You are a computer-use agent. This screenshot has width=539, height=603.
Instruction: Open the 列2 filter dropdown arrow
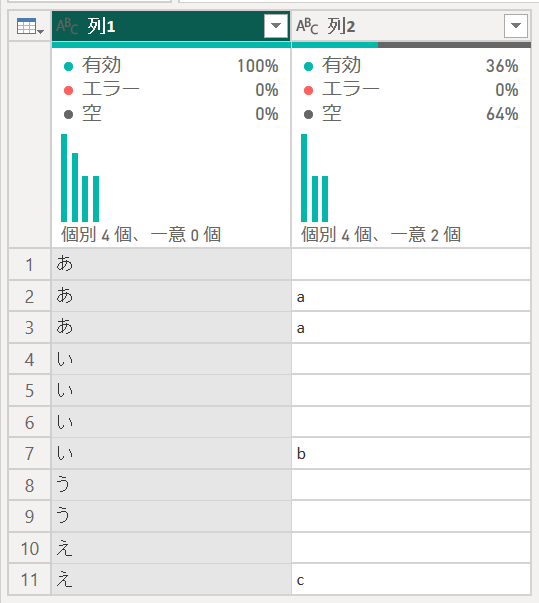point(516,26)
